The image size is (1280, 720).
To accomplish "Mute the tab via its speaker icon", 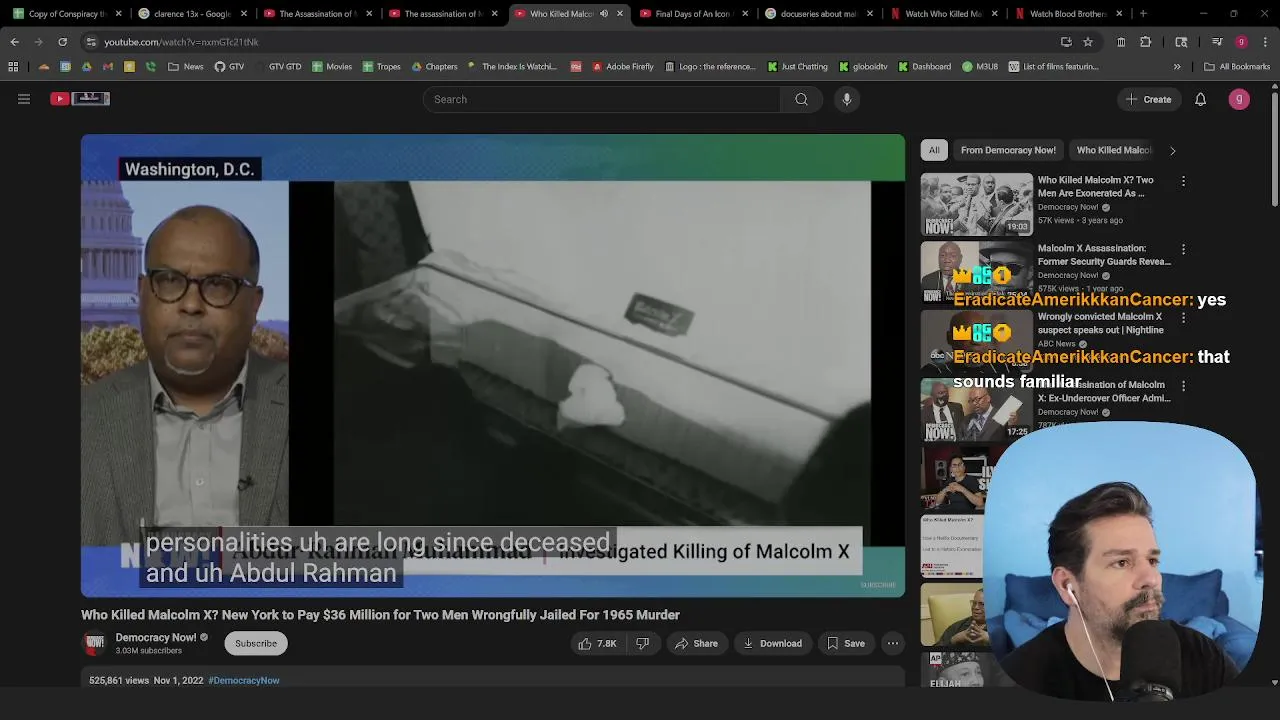I will (x=603, y=14).
